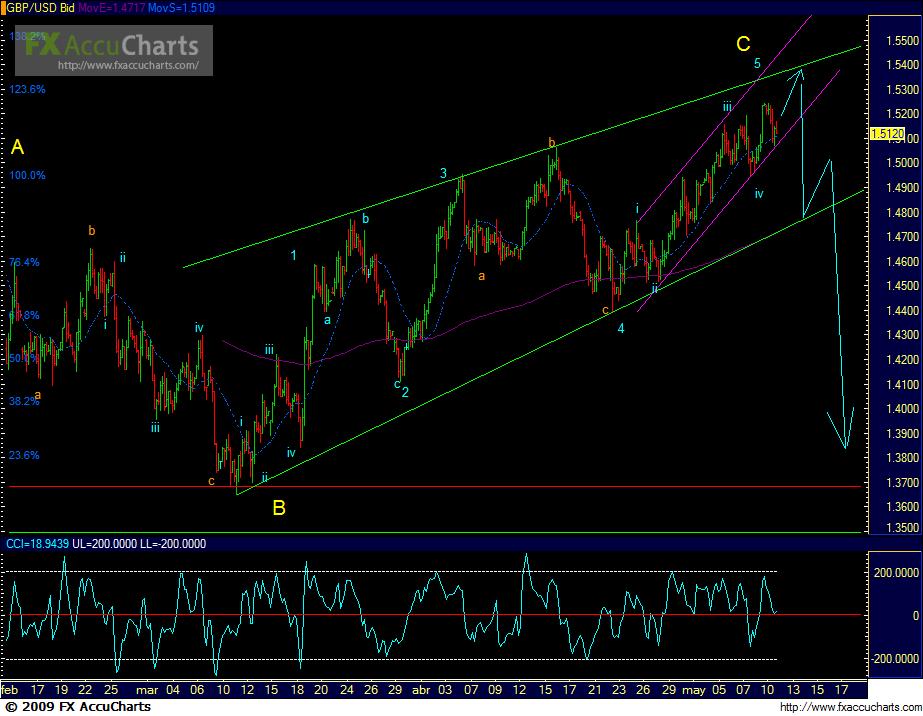Click the 2009 FX AccuCharts copyright text

point(76,707)
